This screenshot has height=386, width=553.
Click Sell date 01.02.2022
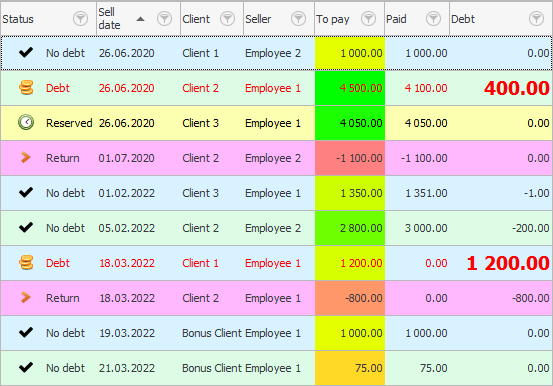coord(126,193)
